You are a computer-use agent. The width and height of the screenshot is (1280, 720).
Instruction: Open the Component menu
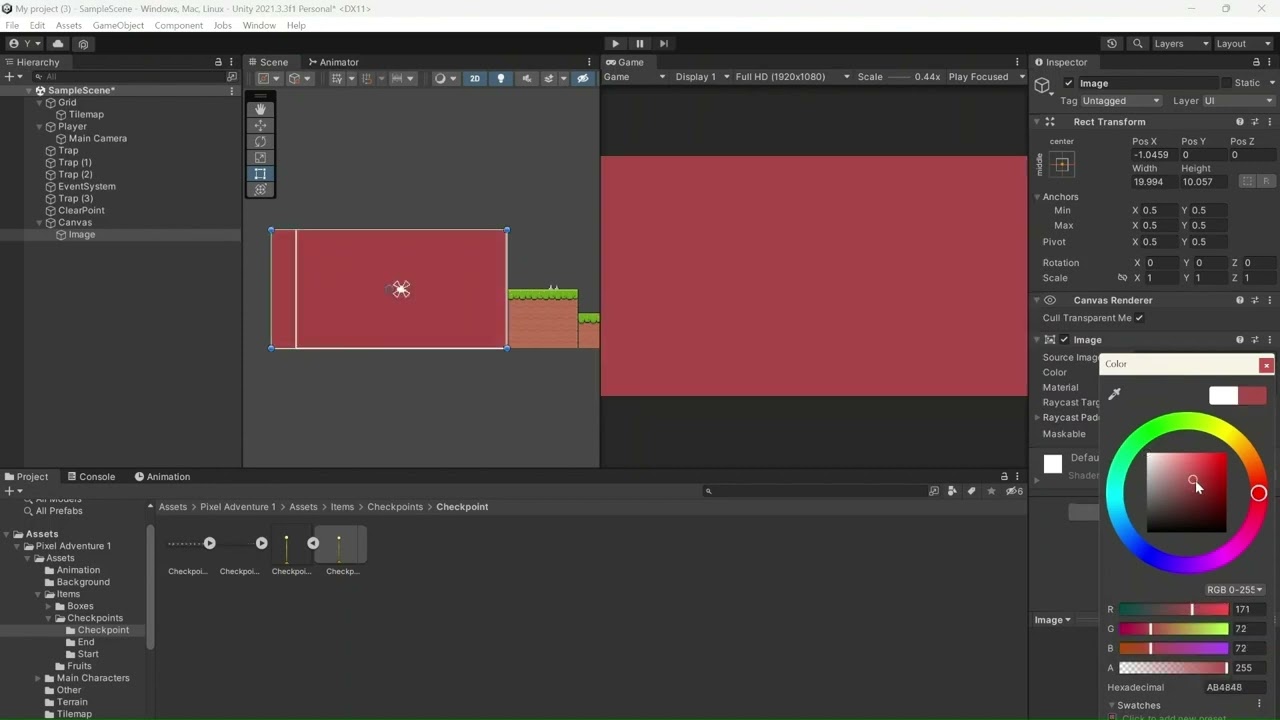[178, 25]
